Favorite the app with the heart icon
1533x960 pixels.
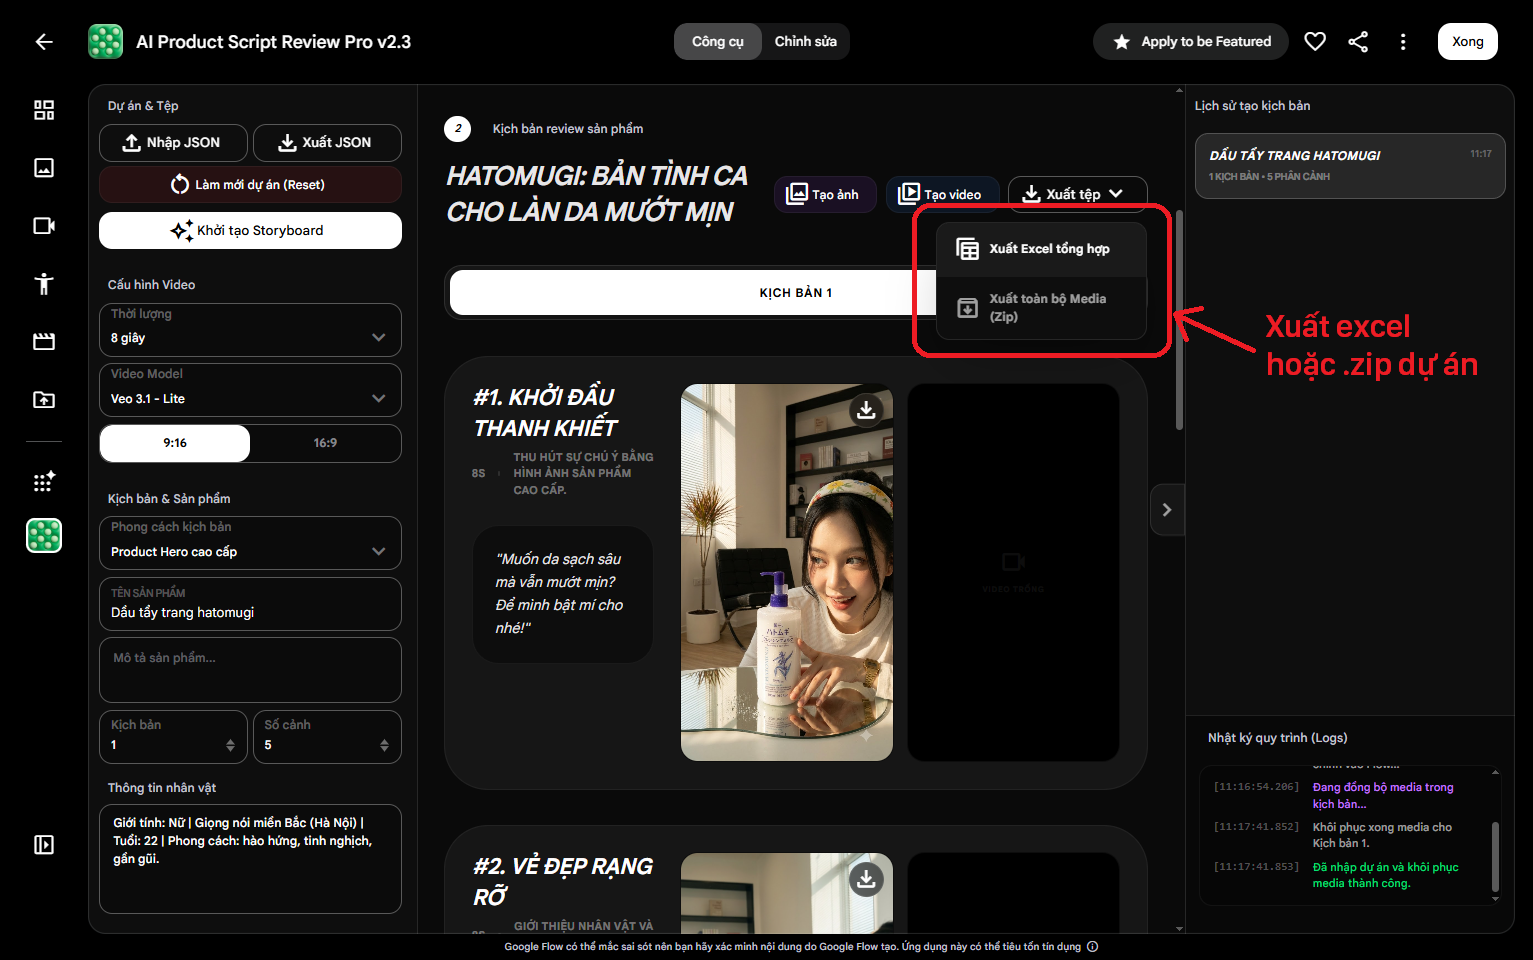point(1315,41)
